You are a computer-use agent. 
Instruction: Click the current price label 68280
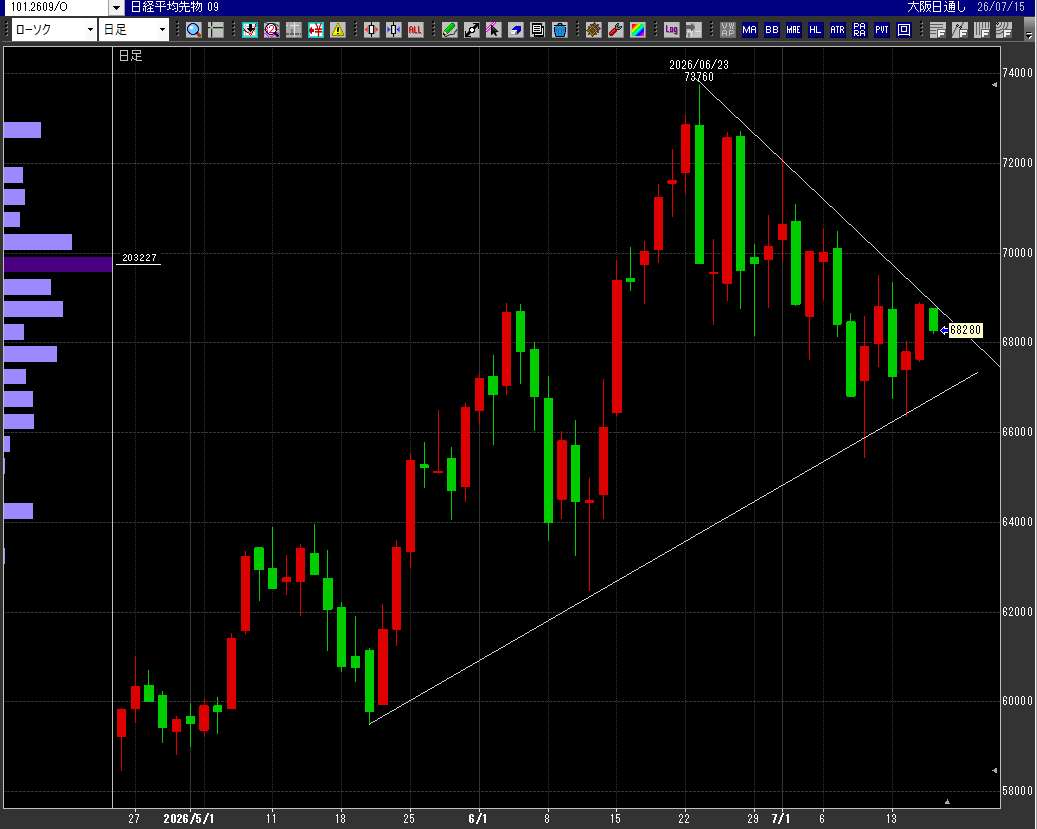tap(966, 329)
